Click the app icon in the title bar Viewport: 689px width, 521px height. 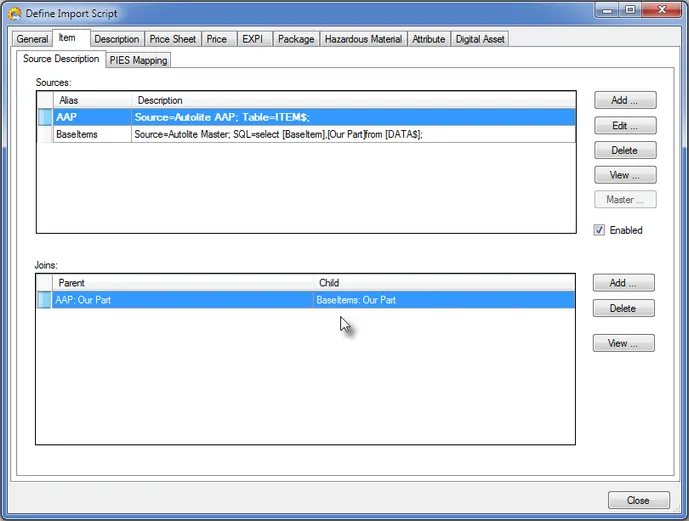pos(15,13)
